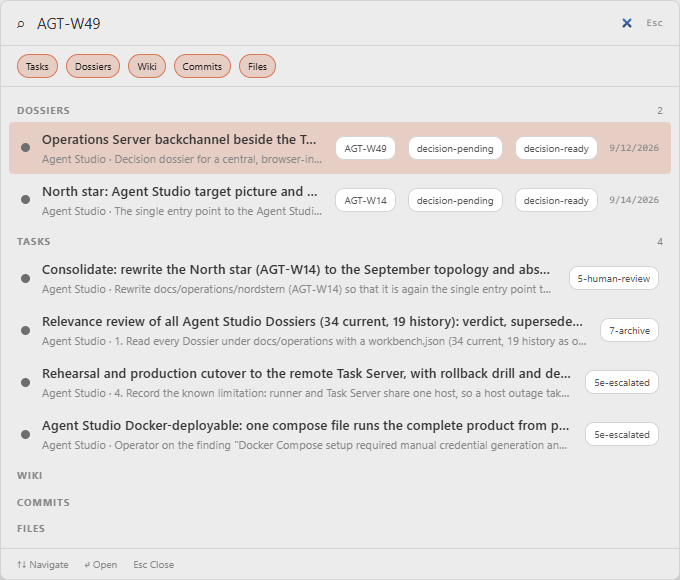Click status dot of Consolidate task
This screenshot has height=580, width=680.
click(x=26, y=278)
